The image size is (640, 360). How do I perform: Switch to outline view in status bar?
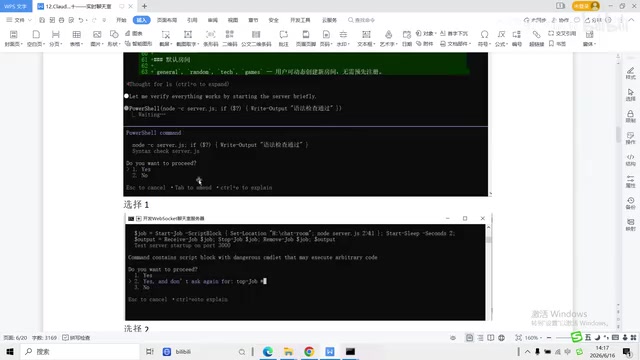(x=480, y=338)
